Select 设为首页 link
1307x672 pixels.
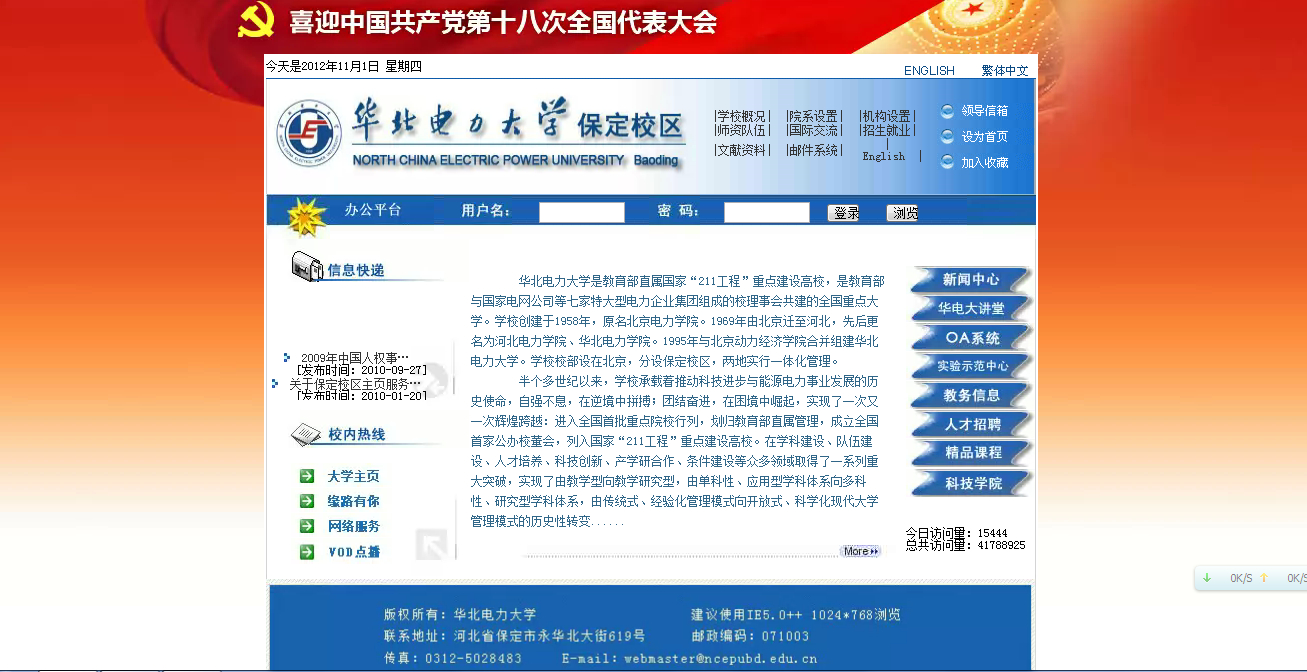[x=985, y=137]
